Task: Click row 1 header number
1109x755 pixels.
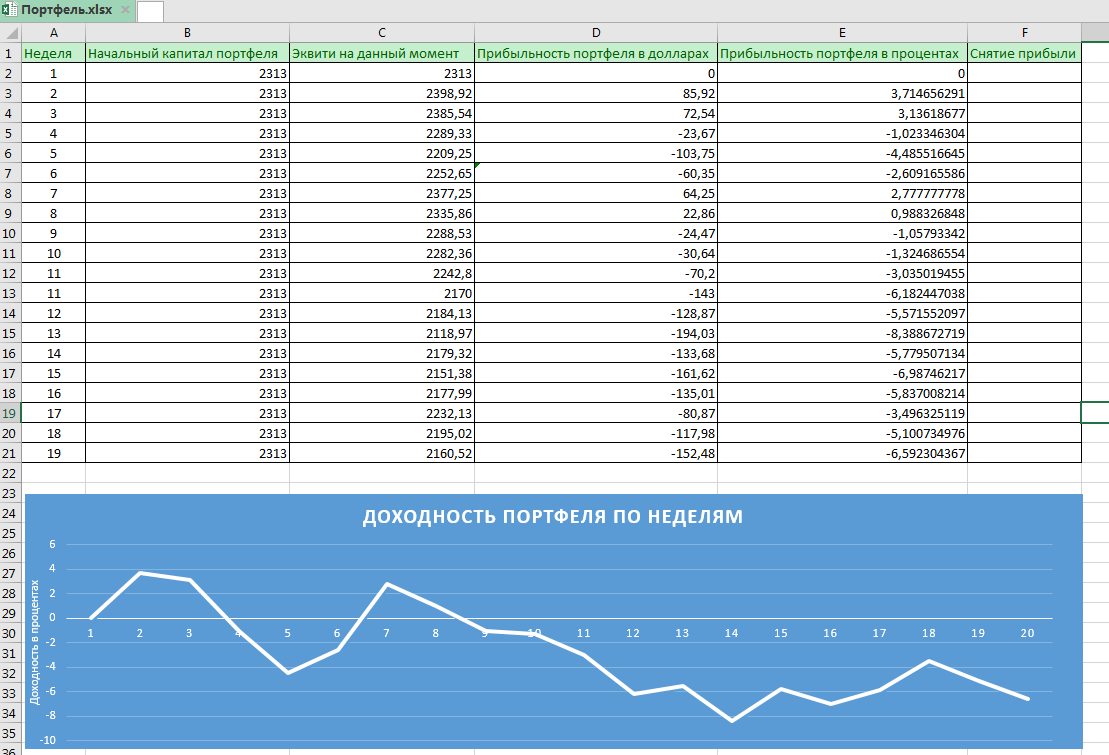Action: [10, 53]
